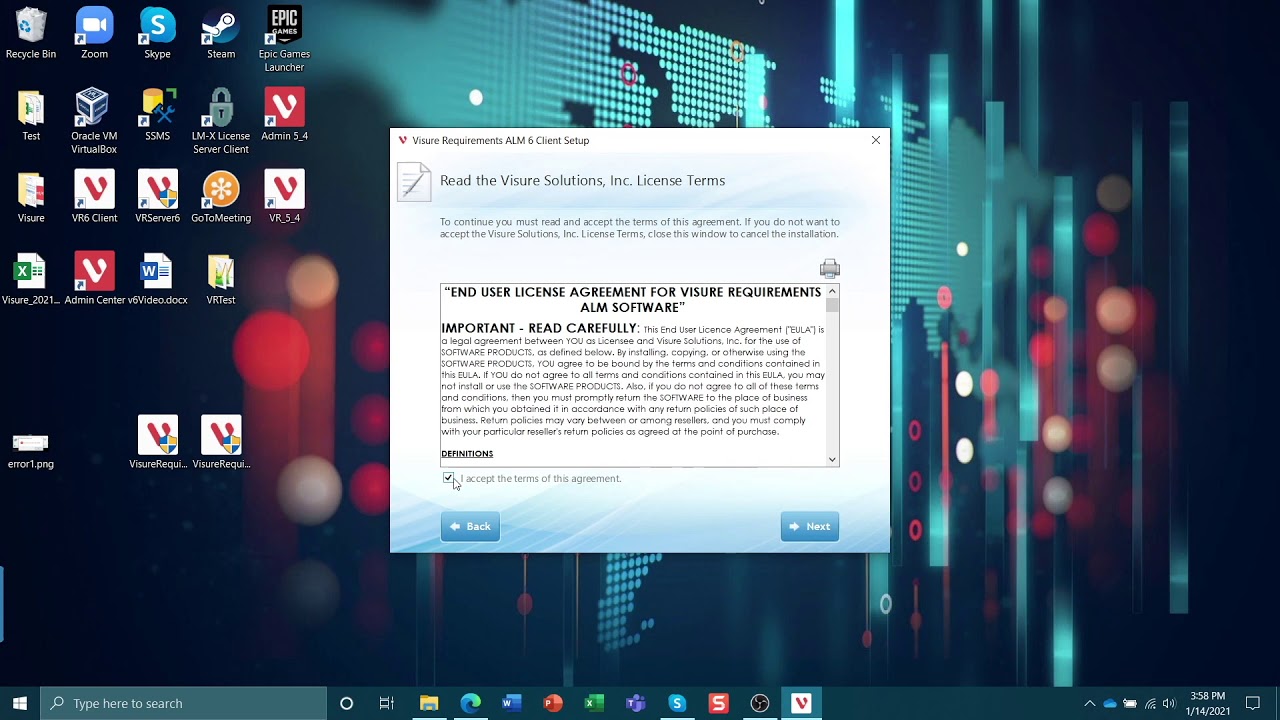Click the taskbar search box
1280x720 pixels.
[x=184, y=703]
